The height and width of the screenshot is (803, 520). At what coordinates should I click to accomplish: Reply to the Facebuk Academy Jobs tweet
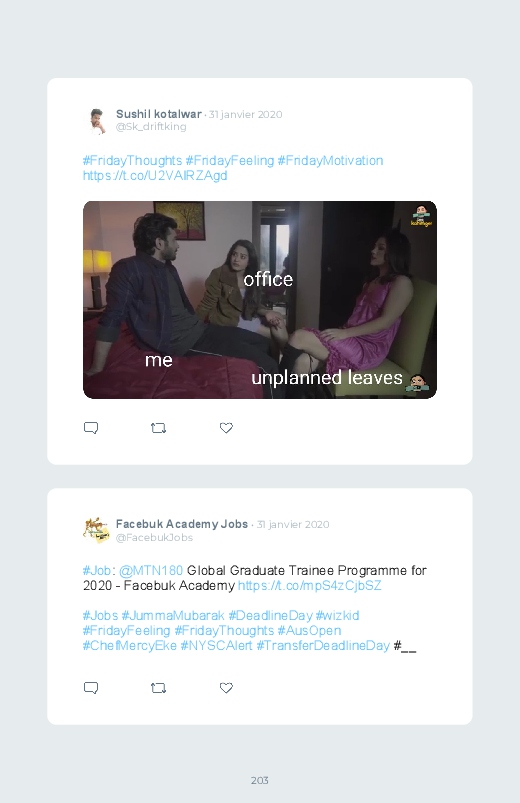pyautogui.click(x=91, y=688)
